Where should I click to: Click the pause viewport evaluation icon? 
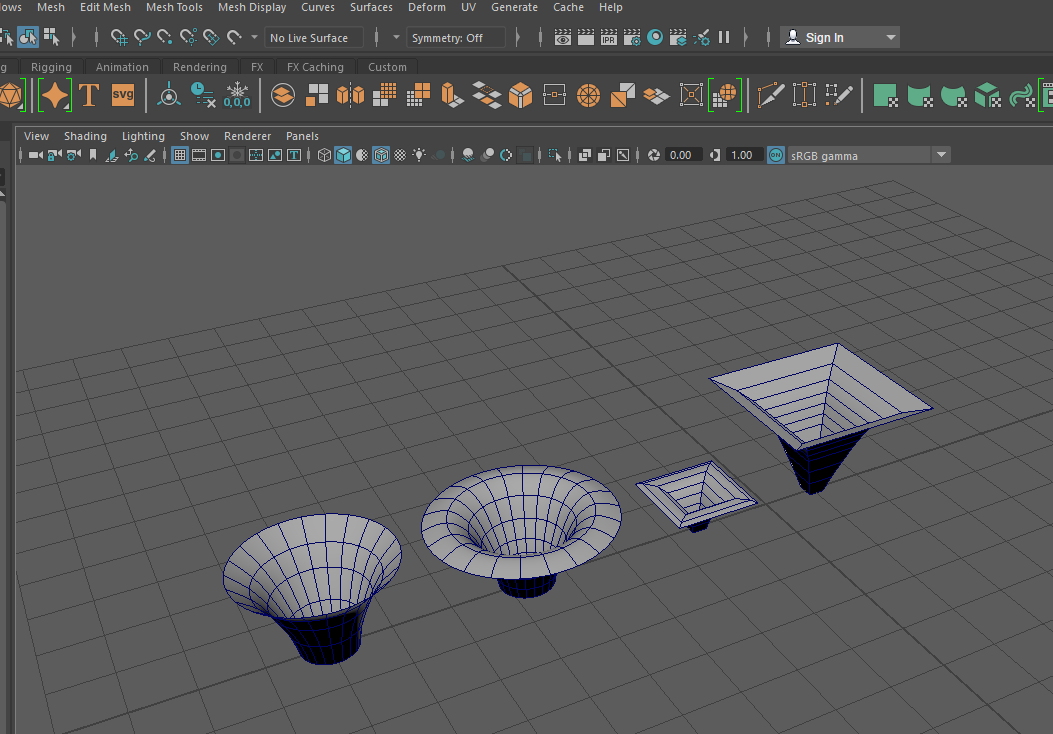724,38
